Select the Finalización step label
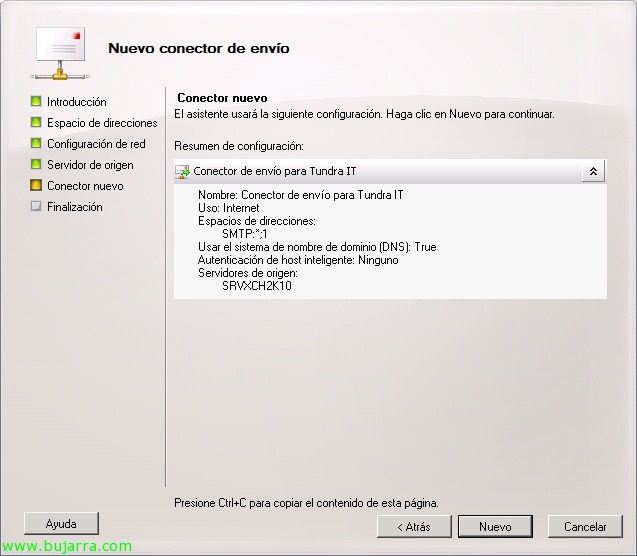Screen dimensions: 637x556 75,207
